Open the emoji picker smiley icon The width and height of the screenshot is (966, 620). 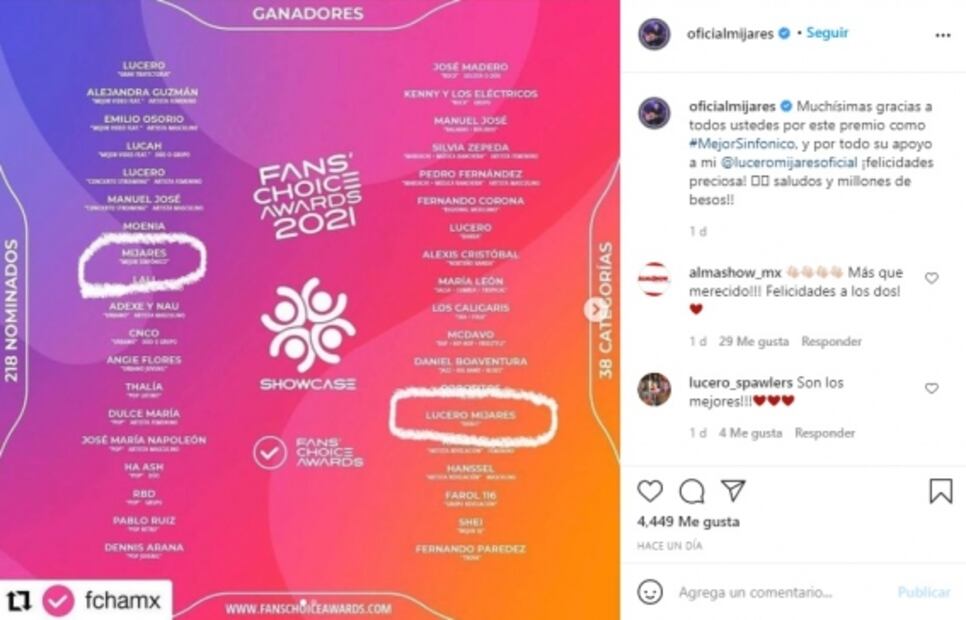pyautogui.click(x=650, y=592)
